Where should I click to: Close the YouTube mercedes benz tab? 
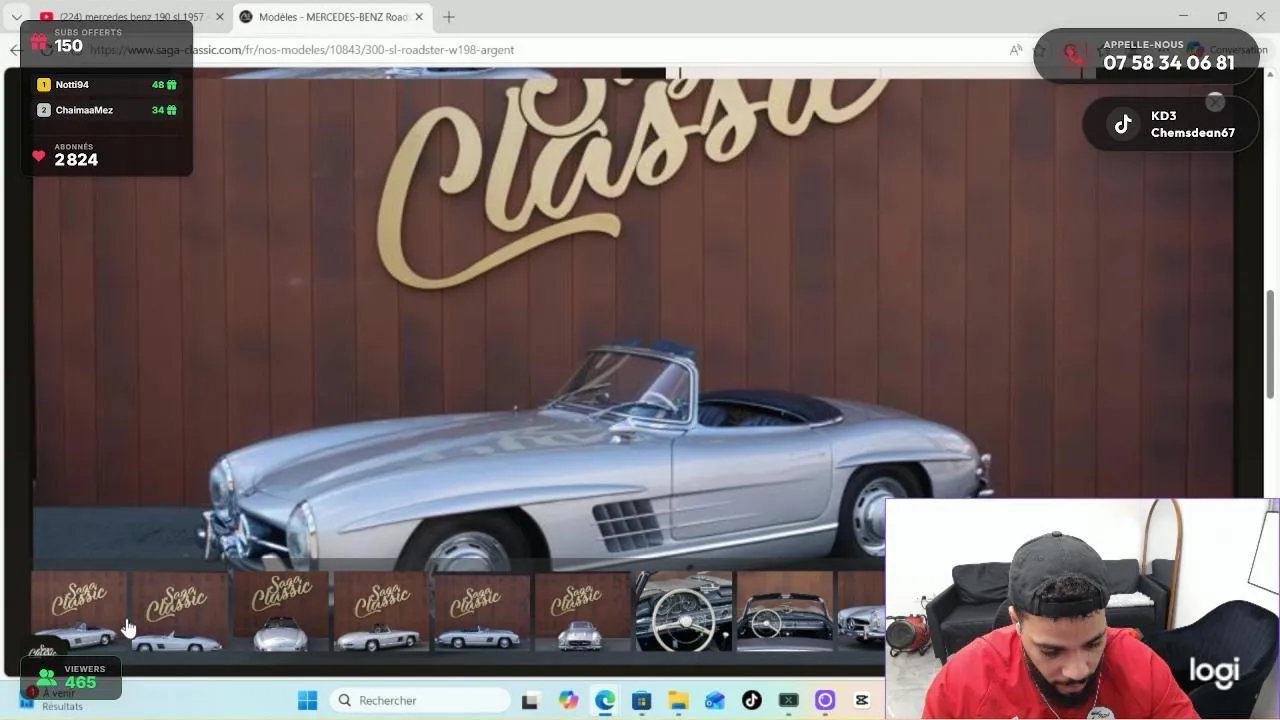click(x=220, y=17)
